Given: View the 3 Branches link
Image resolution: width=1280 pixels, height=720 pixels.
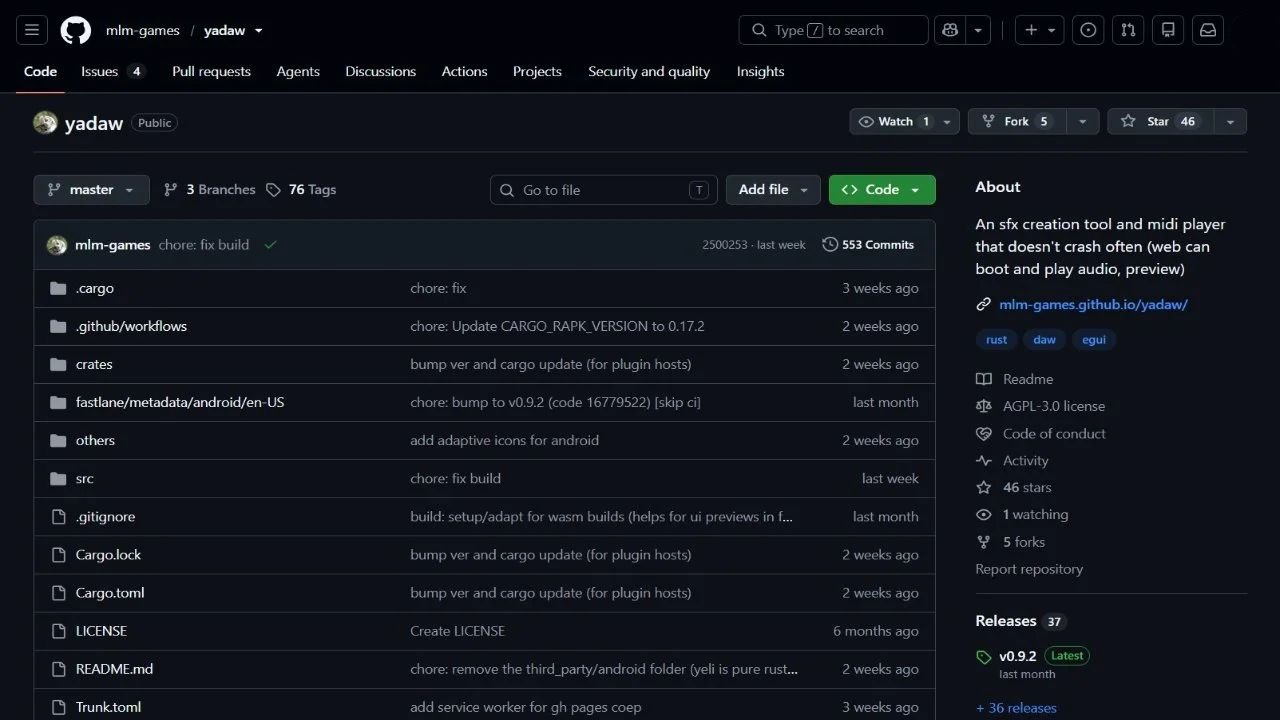Looking at the screenshot, I should click(210, 190).
